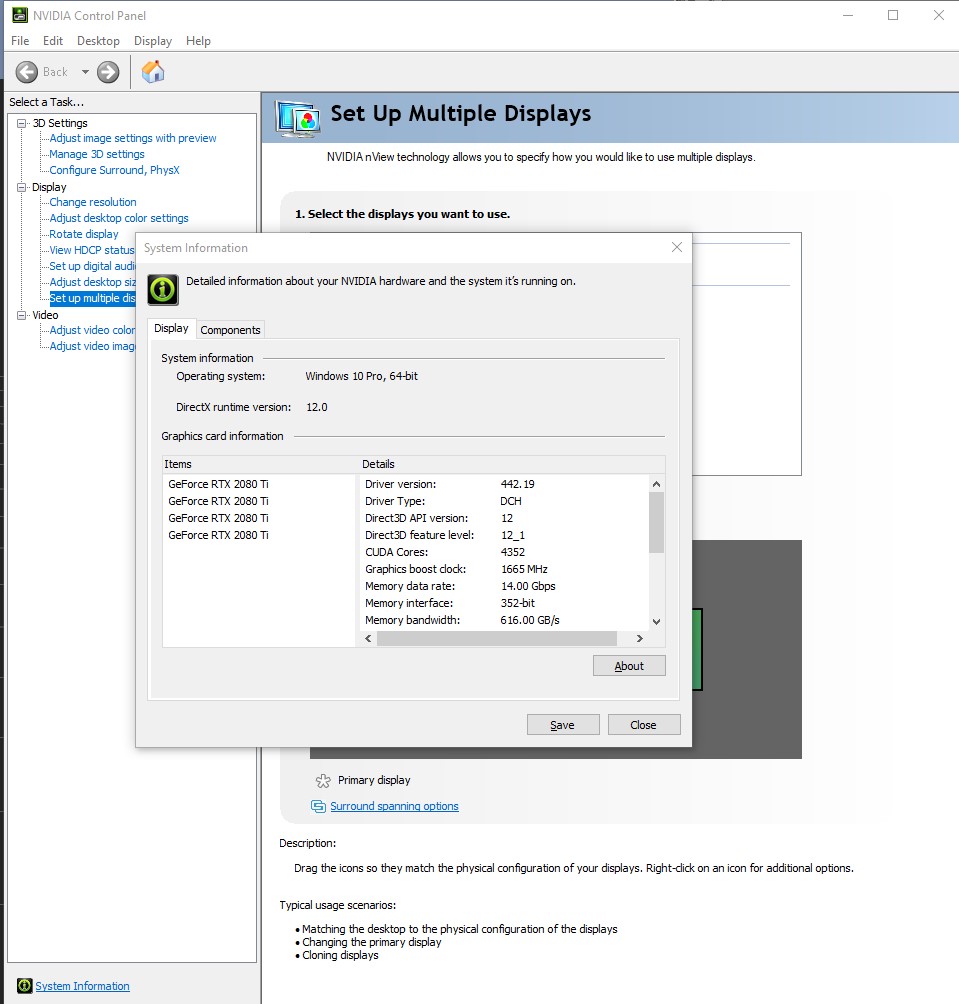Click the horizontal scroll left arrow
This screenshot has height=1004, width=959.
pos(368,638)
